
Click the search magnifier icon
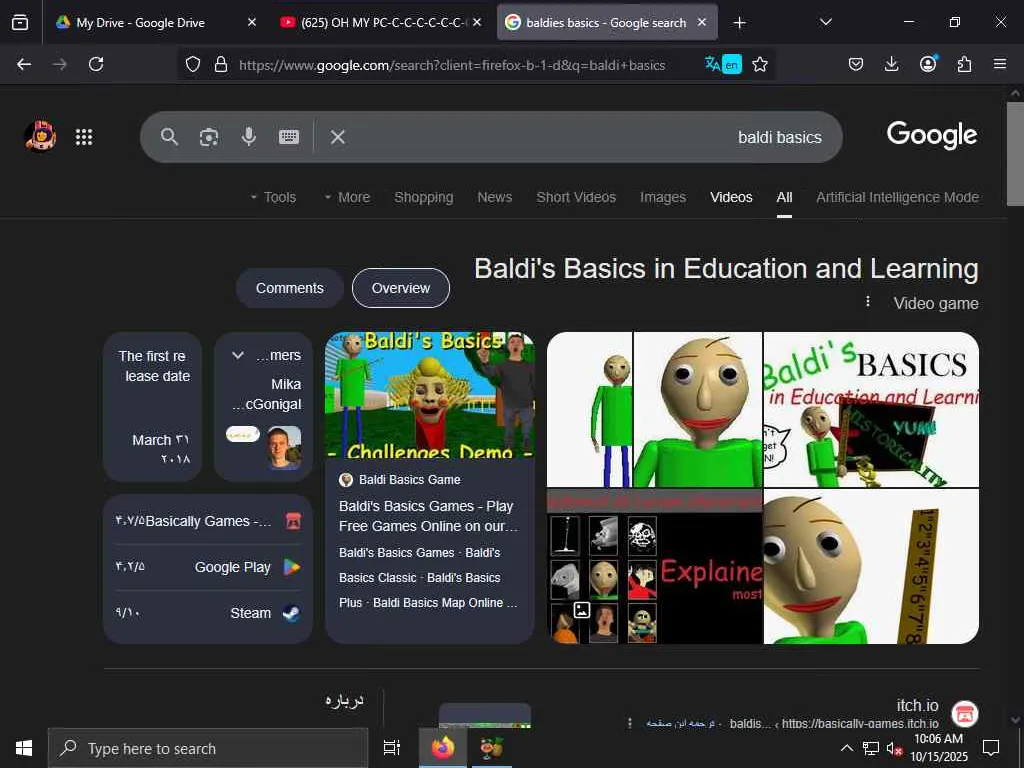click(169, 136)
